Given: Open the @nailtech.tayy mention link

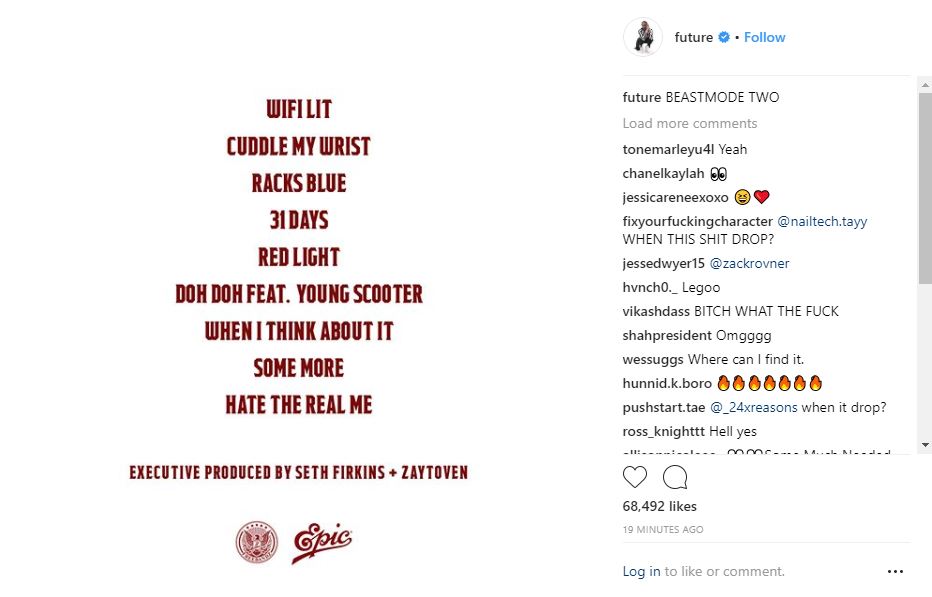Looking at the screenshot, I should 822,221.
